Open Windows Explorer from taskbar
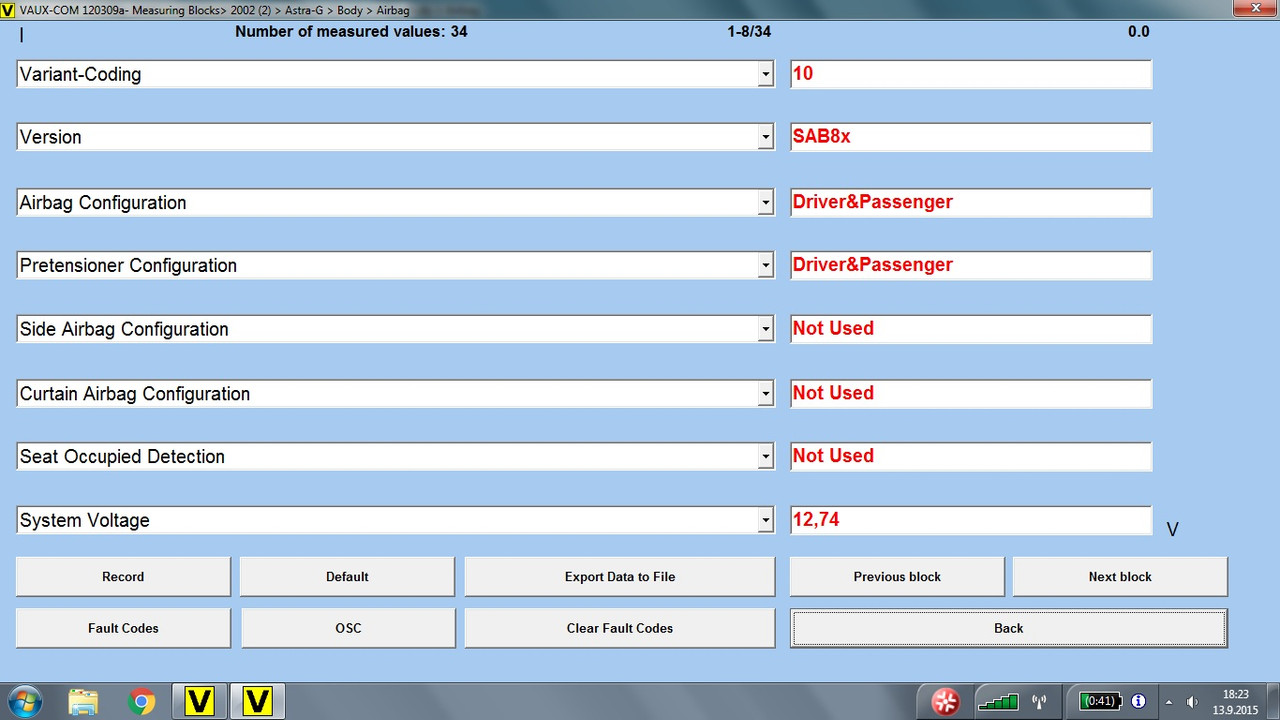The height and width of the screenshot is (720, 1280). pyautogui.click(x=85, y=702)
